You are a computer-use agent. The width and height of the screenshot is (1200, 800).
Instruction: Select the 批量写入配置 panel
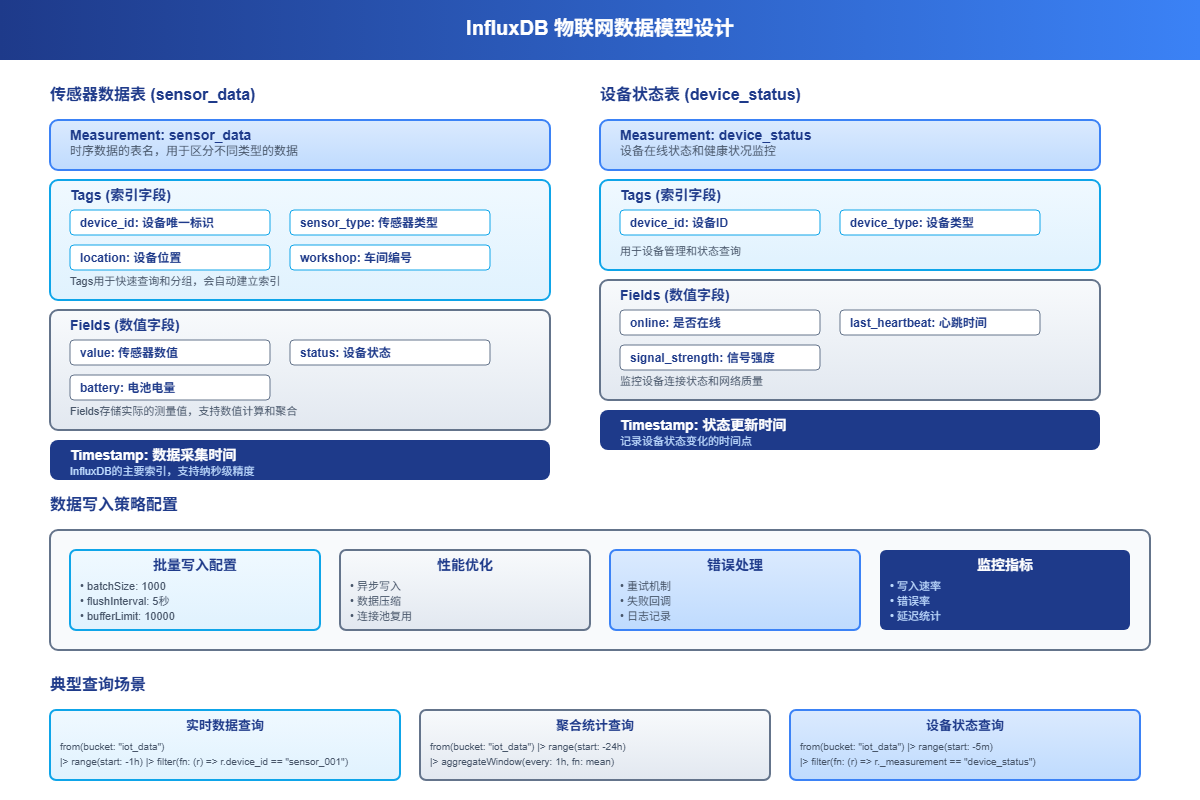(194, 590)
